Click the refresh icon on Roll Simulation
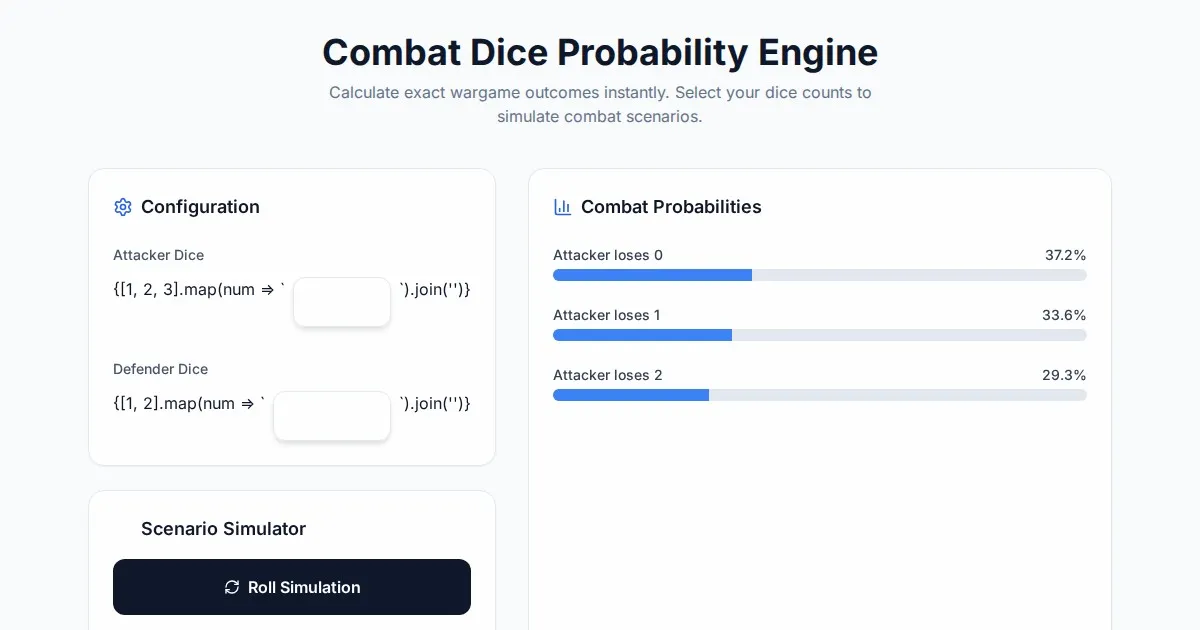This screenshot has width=1200, height=630. 232,587
